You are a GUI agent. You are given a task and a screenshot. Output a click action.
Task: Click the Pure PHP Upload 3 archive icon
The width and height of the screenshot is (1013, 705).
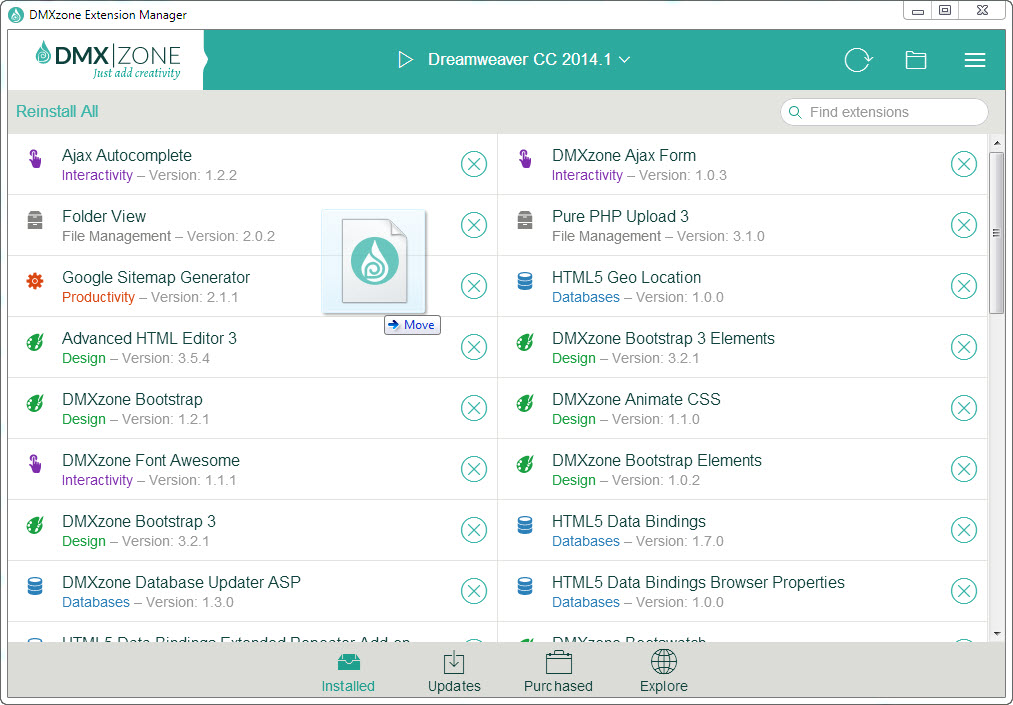525,220
